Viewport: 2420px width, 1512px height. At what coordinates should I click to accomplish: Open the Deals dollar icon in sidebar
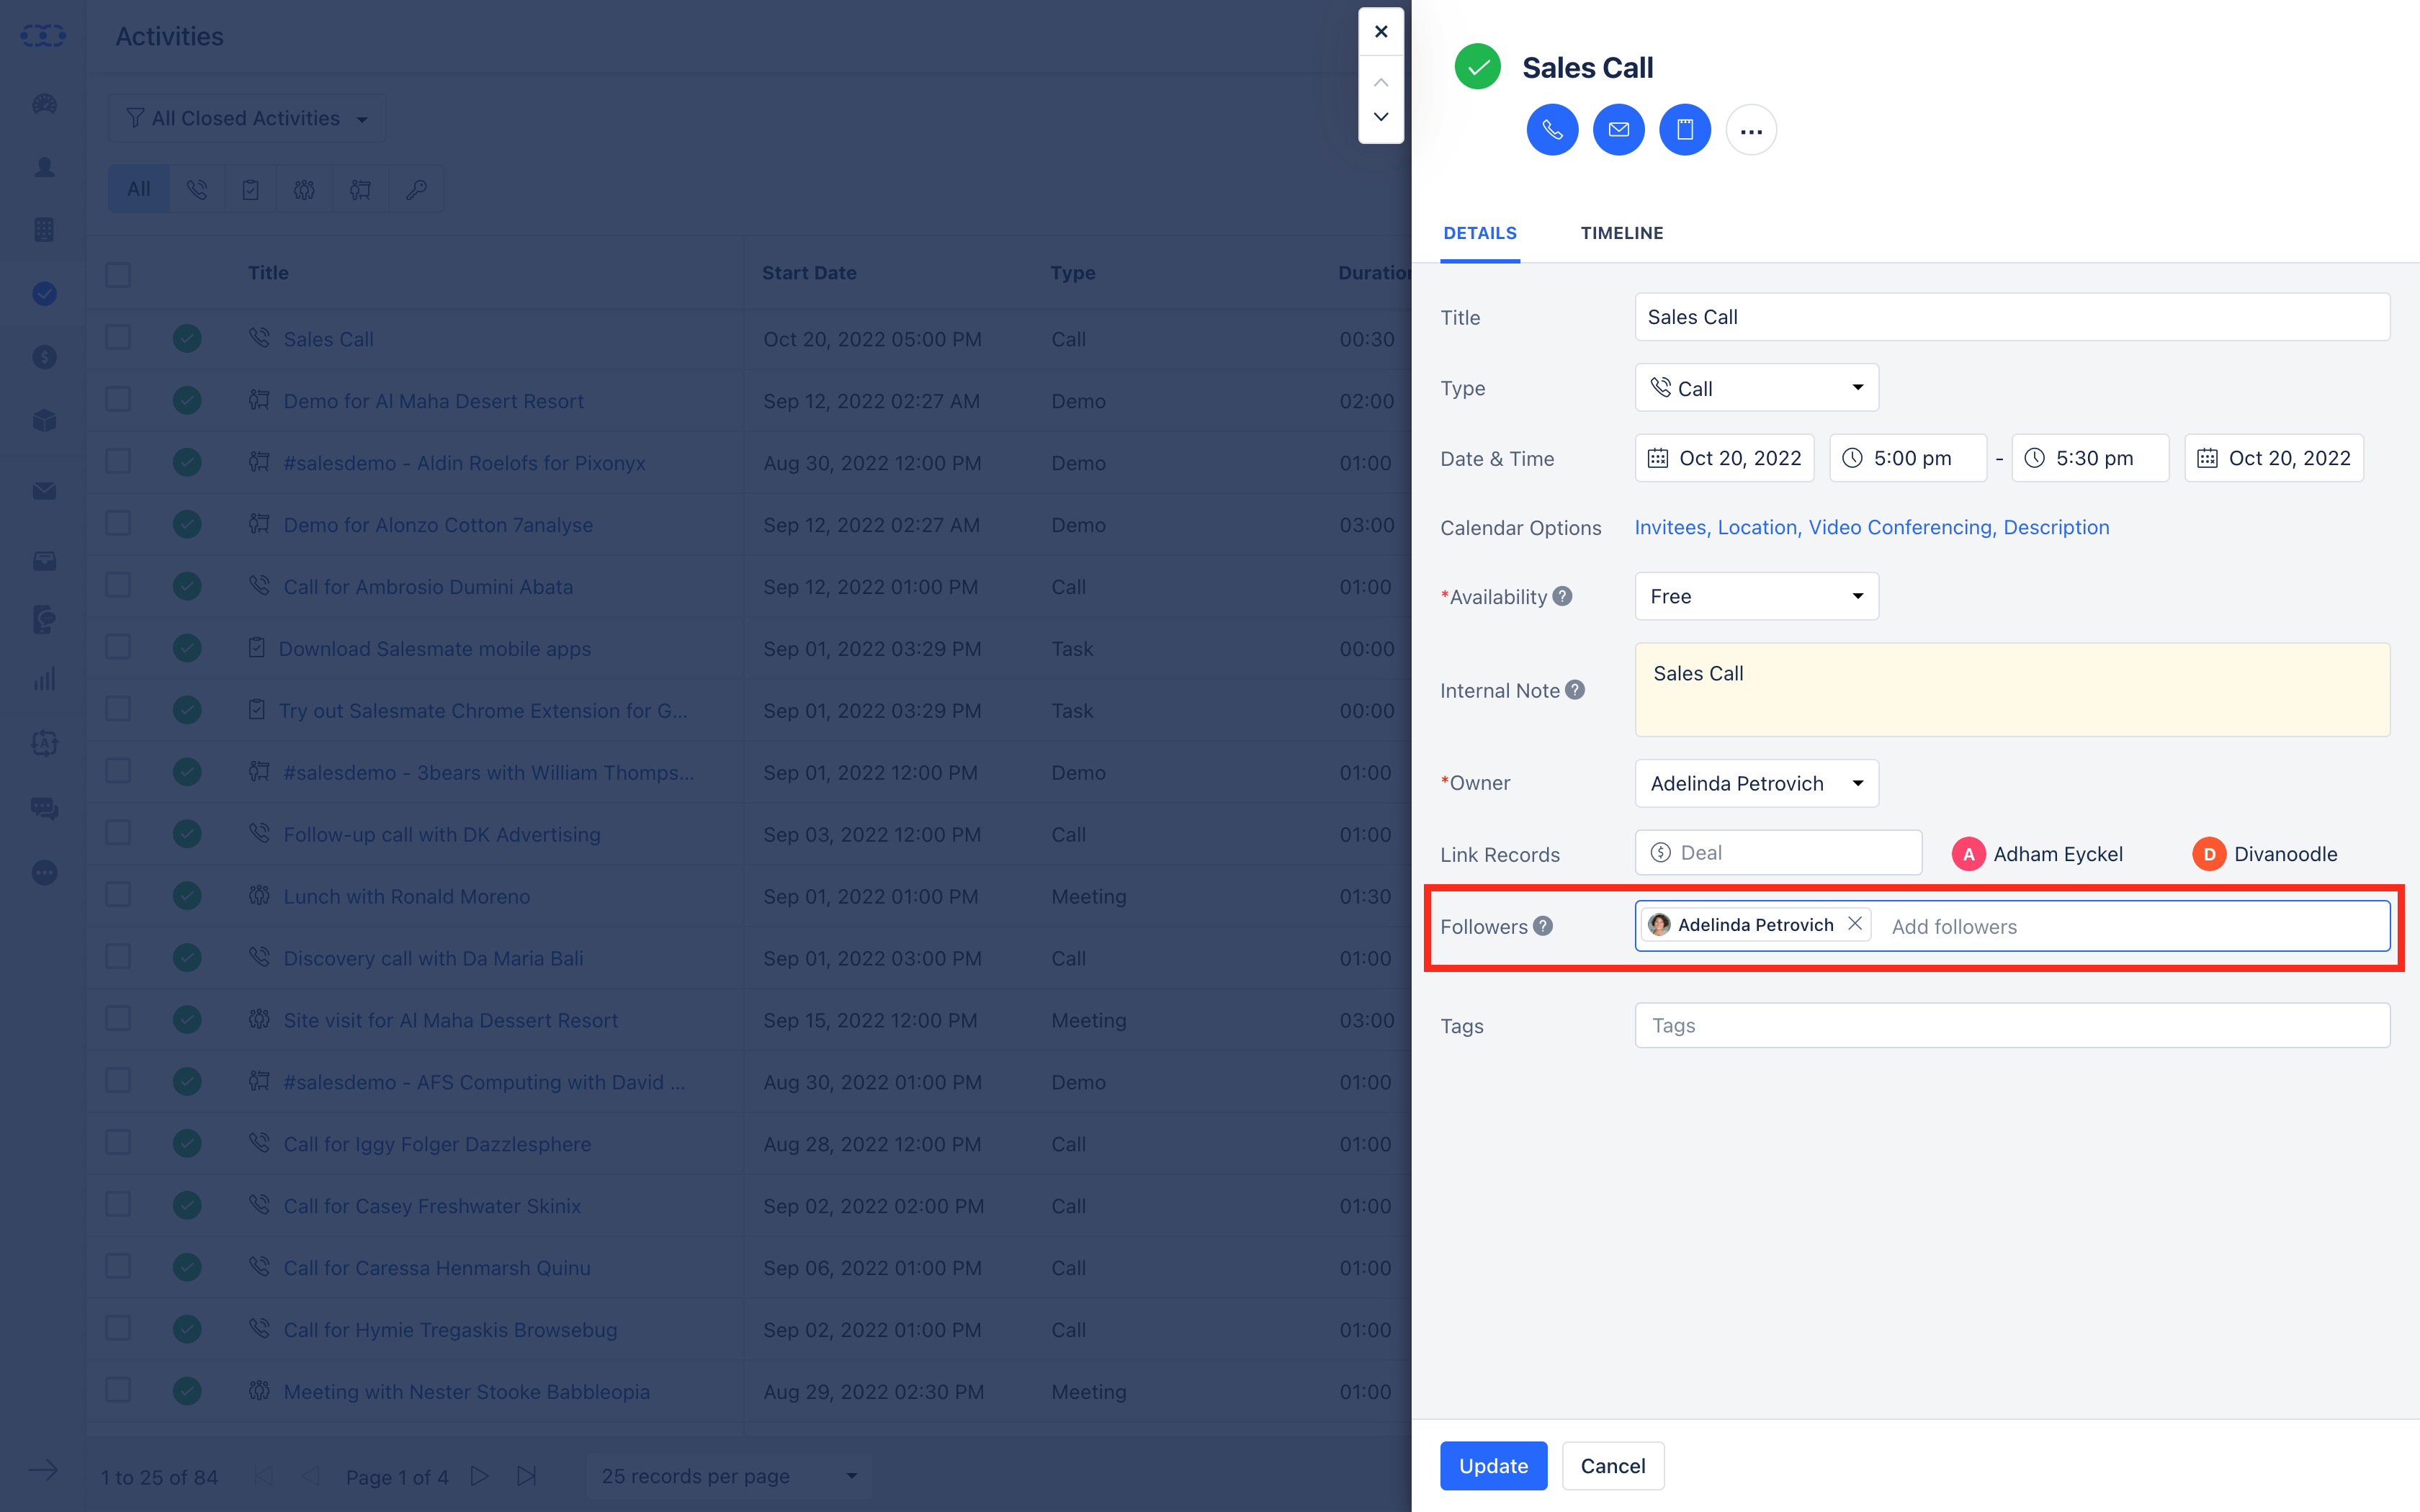(x=44, y=357)
